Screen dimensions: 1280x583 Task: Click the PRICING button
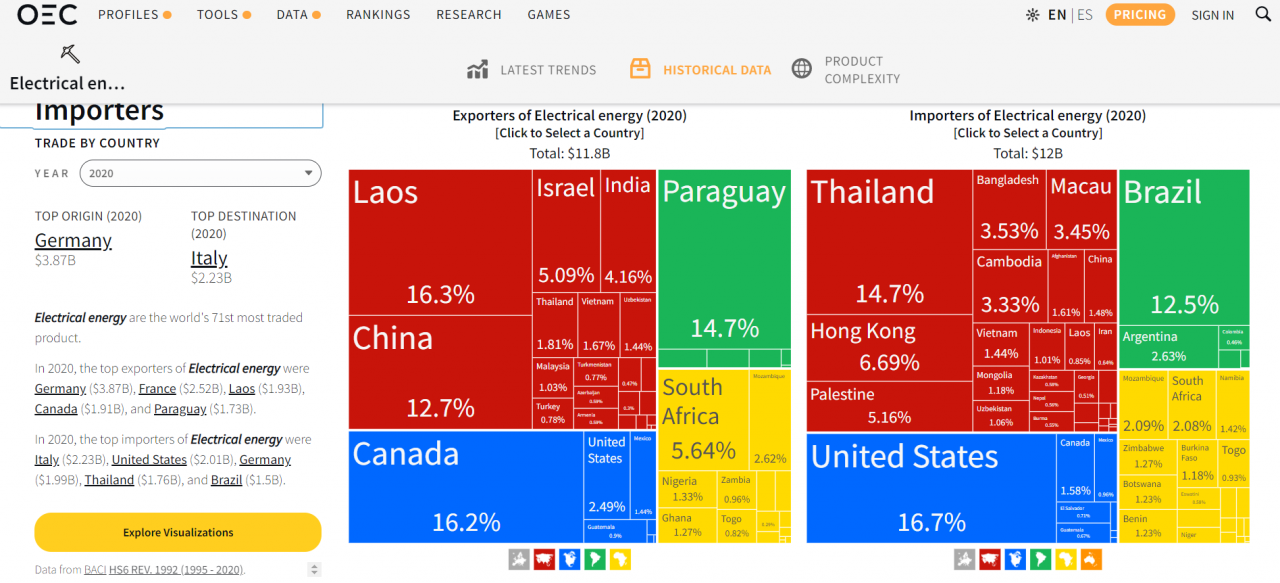(1140, 15)
